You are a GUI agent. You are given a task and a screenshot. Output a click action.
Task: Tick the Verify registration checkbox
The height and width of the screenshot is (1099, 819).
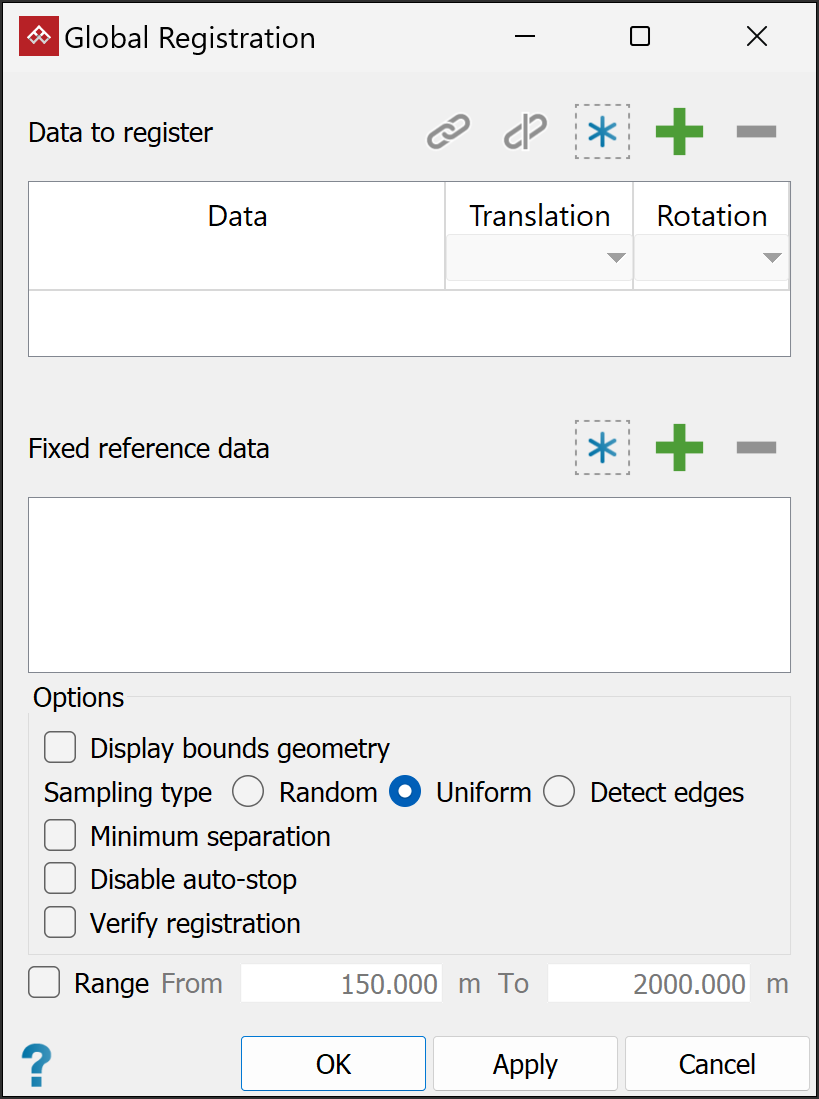(60, 923)
